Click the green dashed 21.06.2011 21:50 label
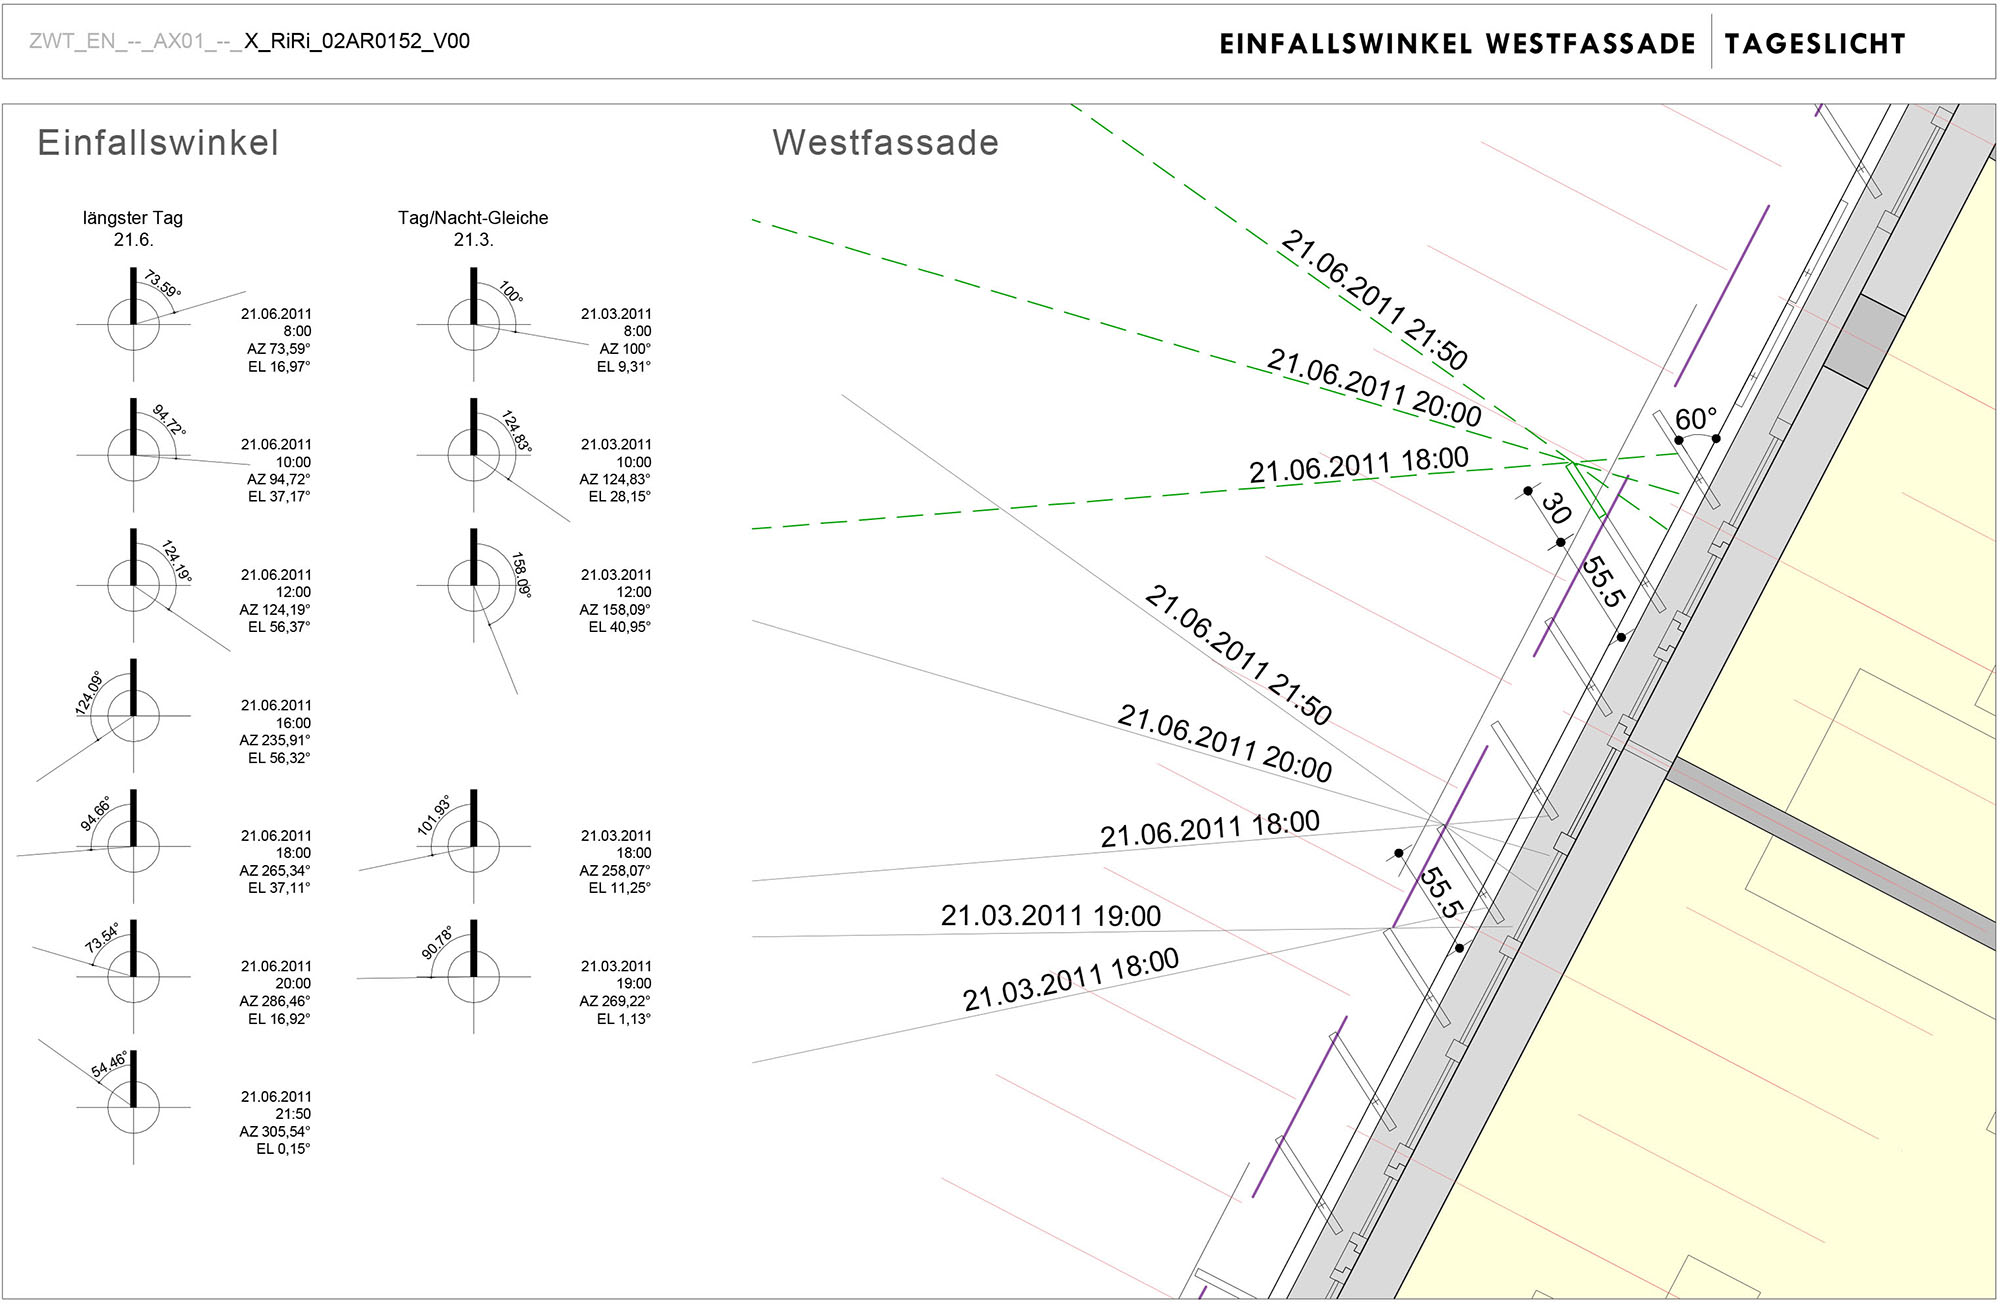 pos(1374,300)
